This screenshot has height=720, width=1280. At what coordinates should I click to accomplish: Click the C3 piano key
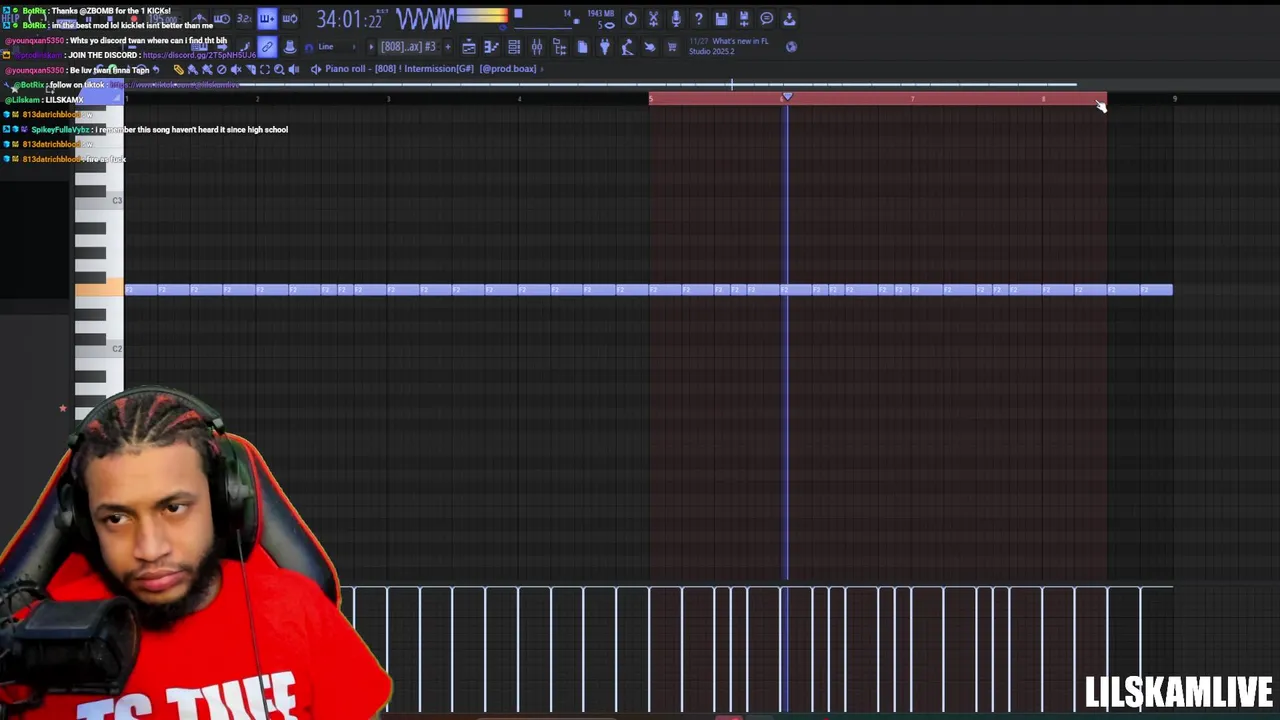99,201
